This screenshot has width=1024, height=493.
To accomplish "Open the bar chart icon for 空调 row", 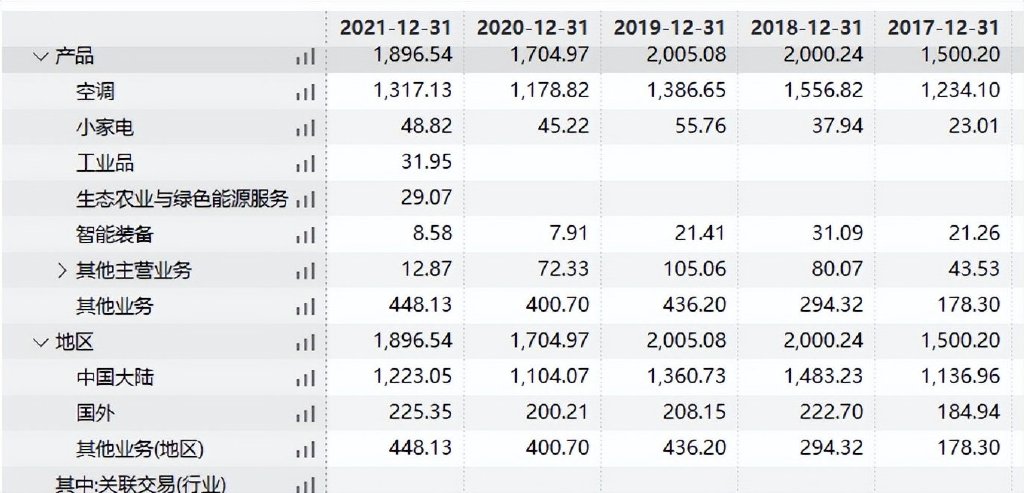I will (x=304, y=93).
